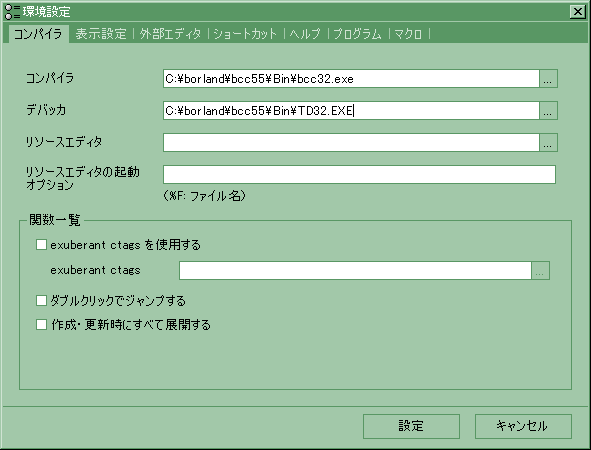Focus the リソースエディタ path field
The height and width of the screenshot is (450, 591).
pyautogui.click(x=351, y=142)
